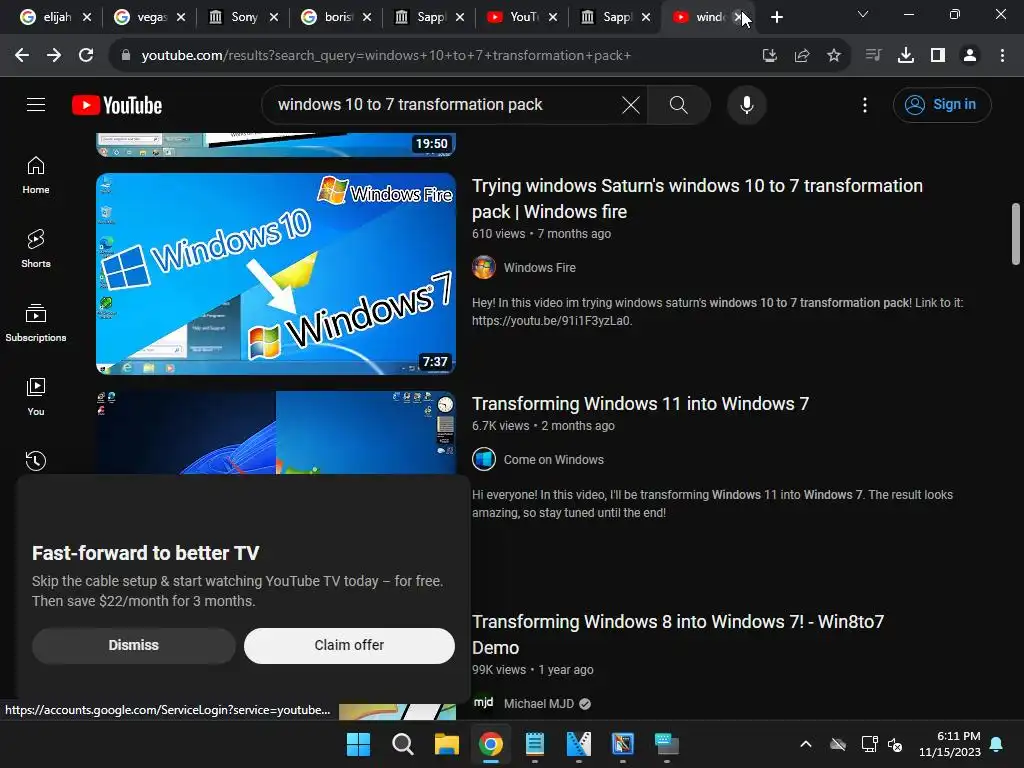Open the Chrome downloads icon

click(906, 56)
